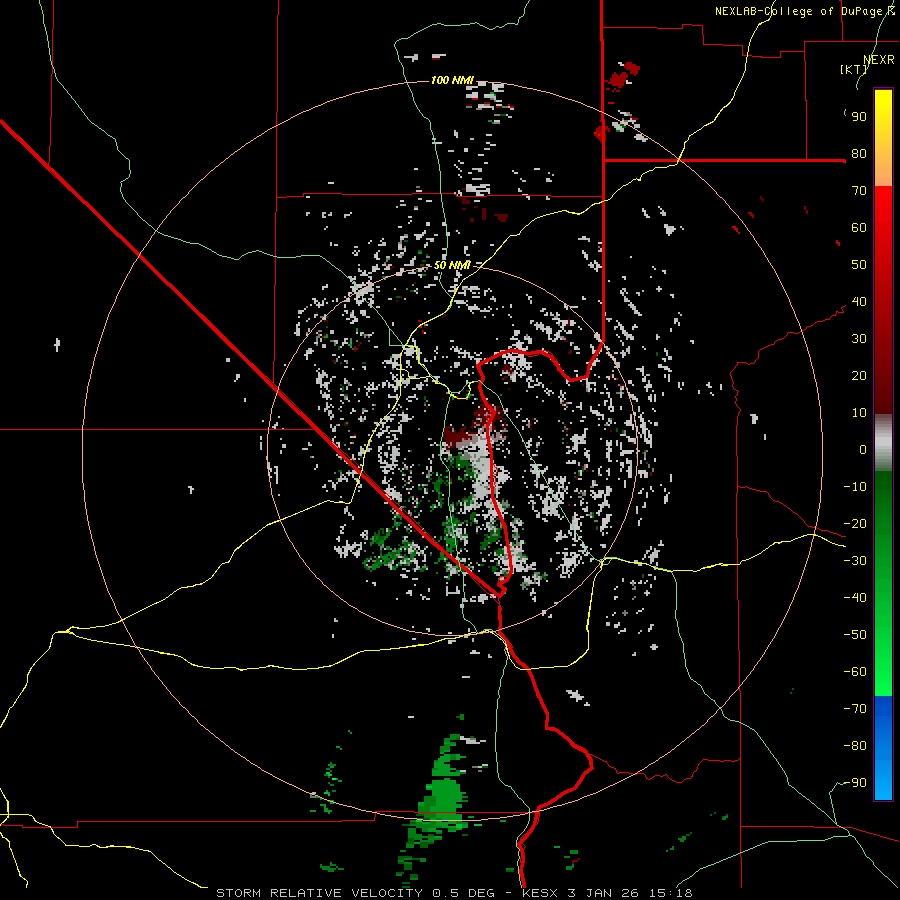900x900 pixels.
Task: Click the -10 scale label
Action: click(855, 487)
